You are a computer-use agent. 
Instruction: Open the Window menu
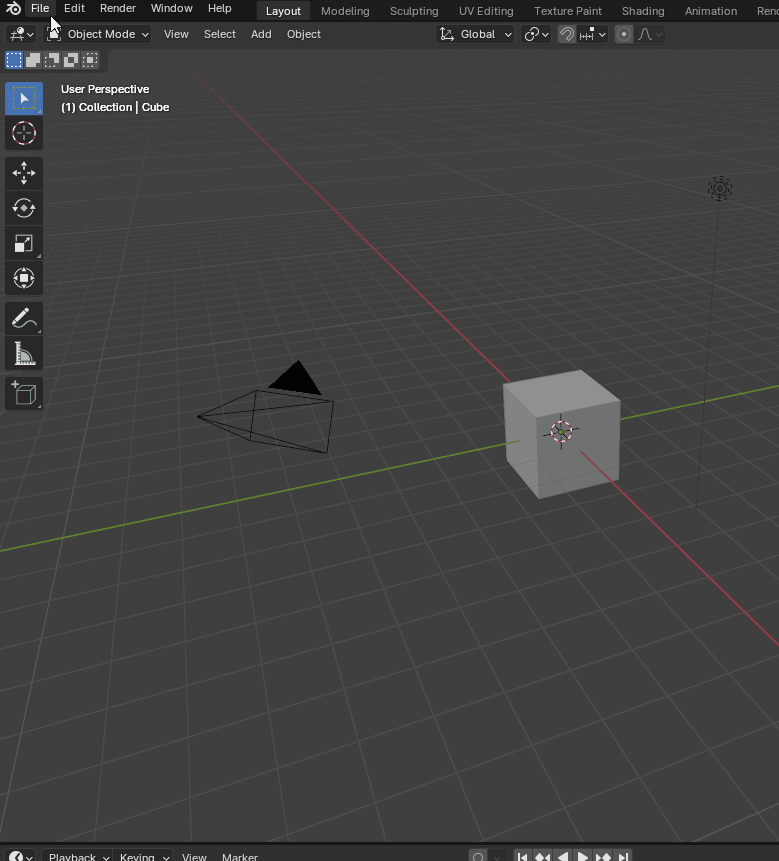point(171,8)
